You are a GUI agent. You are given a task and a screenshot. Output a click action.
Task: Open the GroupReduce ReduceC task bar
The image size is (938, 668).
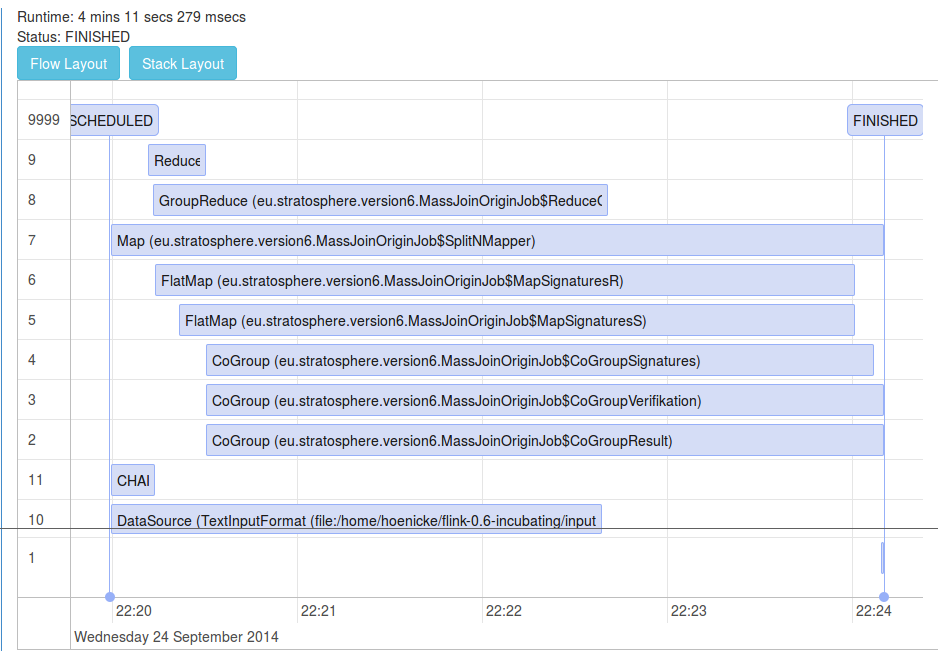[380, 201]
